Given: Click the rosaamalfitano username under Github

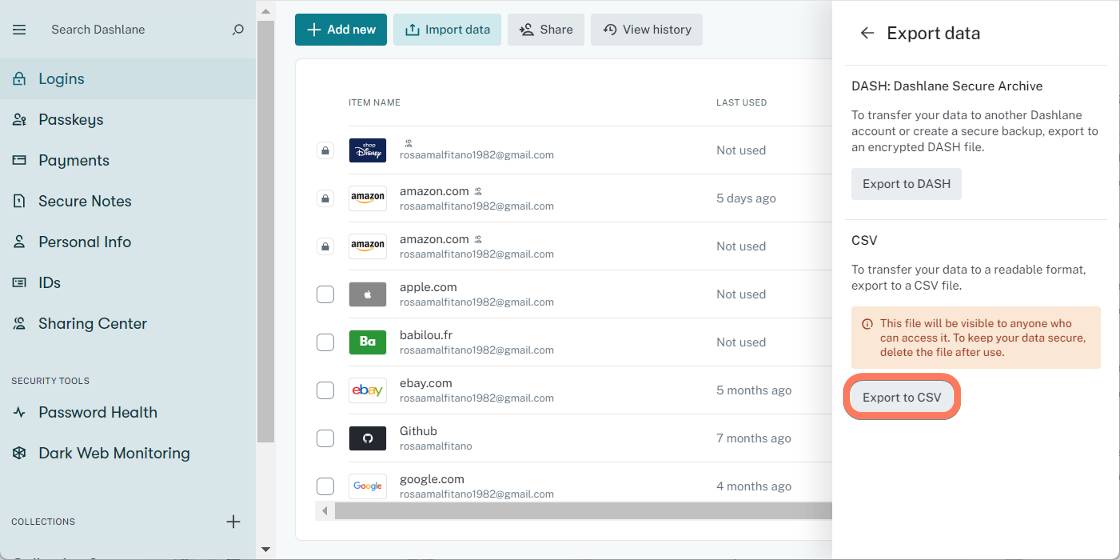Looking at the screenshot, I should (435, 446).
